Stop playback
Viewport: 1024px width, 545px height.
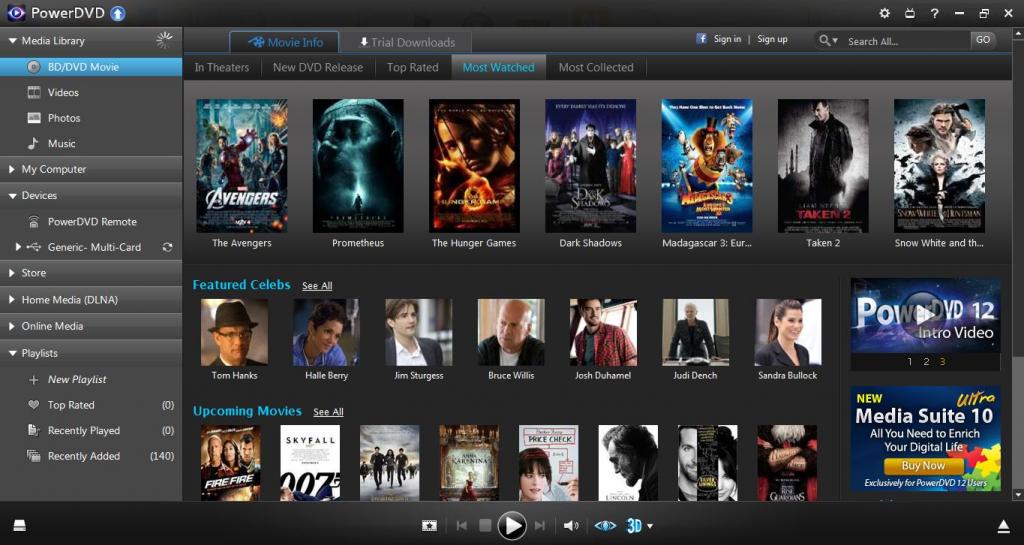(485, 525)
